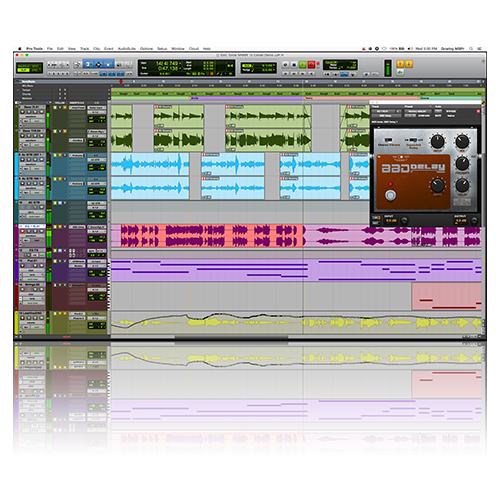Click Return to Zero below the transport
The width and height of the screenshot is (500, 500).
[x=286, y=74]
